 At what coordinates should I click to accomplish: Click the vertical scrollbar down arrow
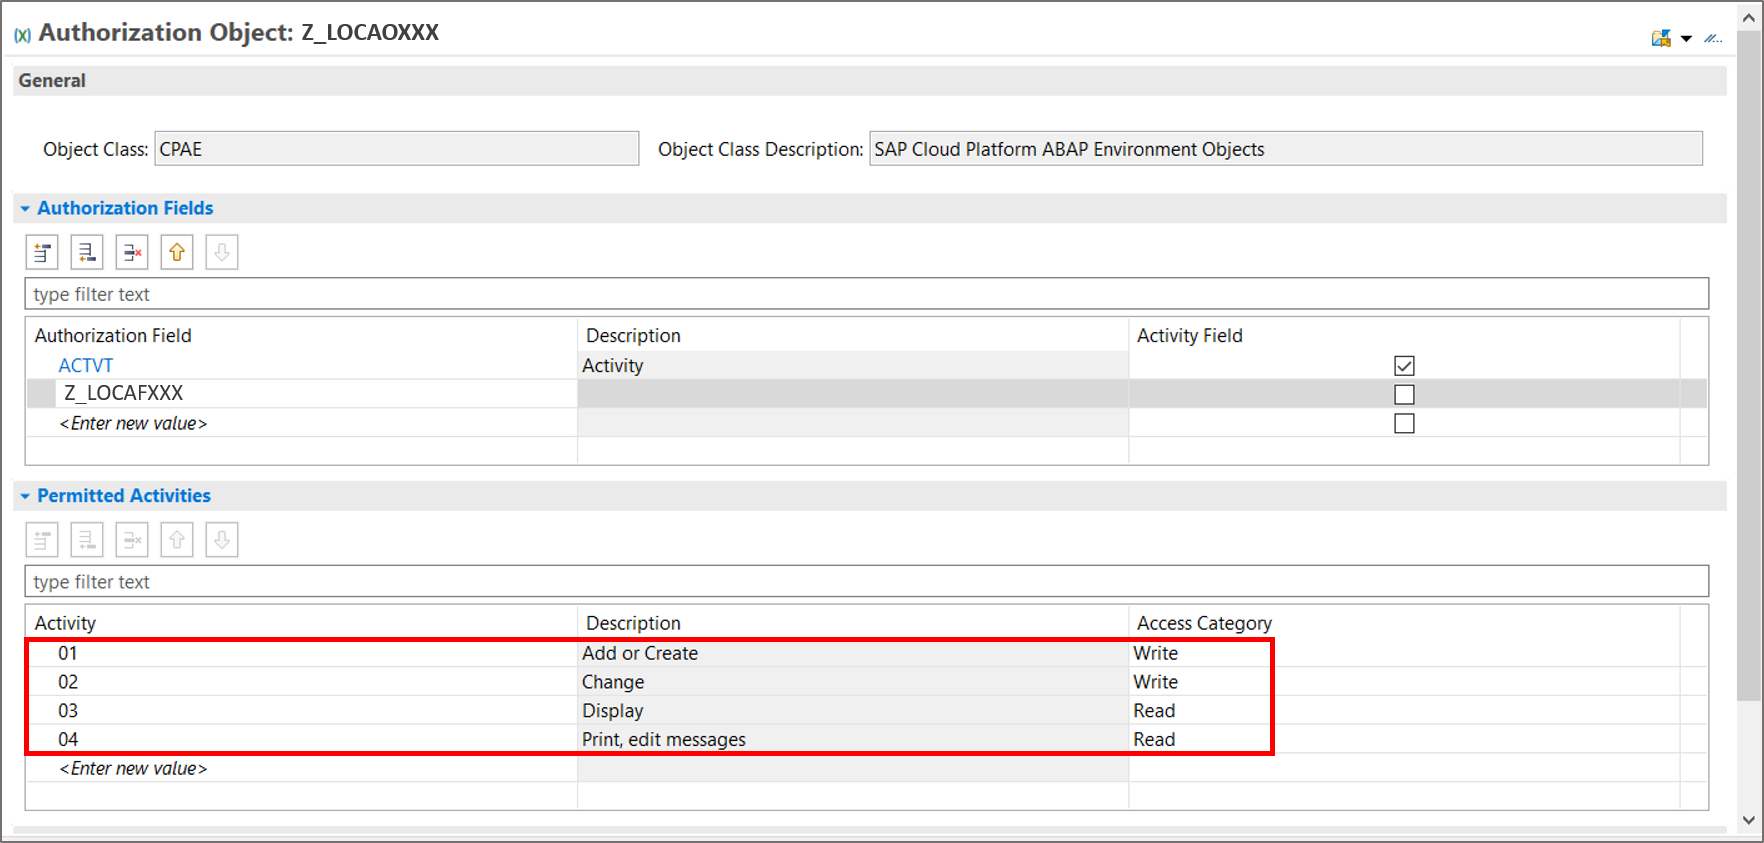[1748, 820]
